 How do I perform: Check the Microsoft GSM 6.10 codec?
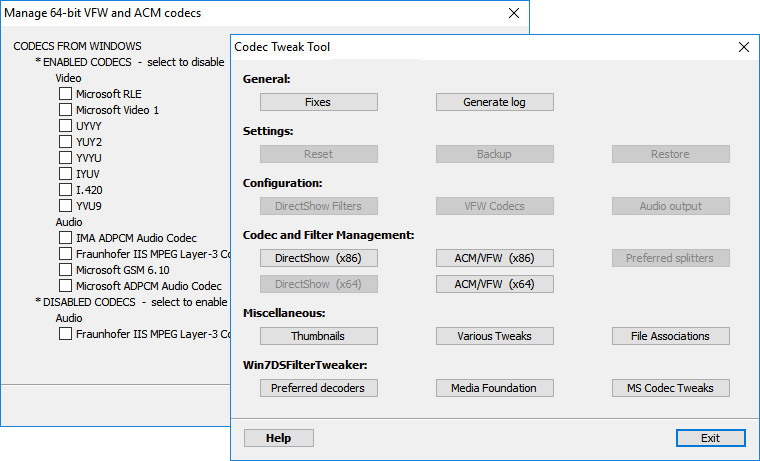pyautogui.click(x=66, y=270)
